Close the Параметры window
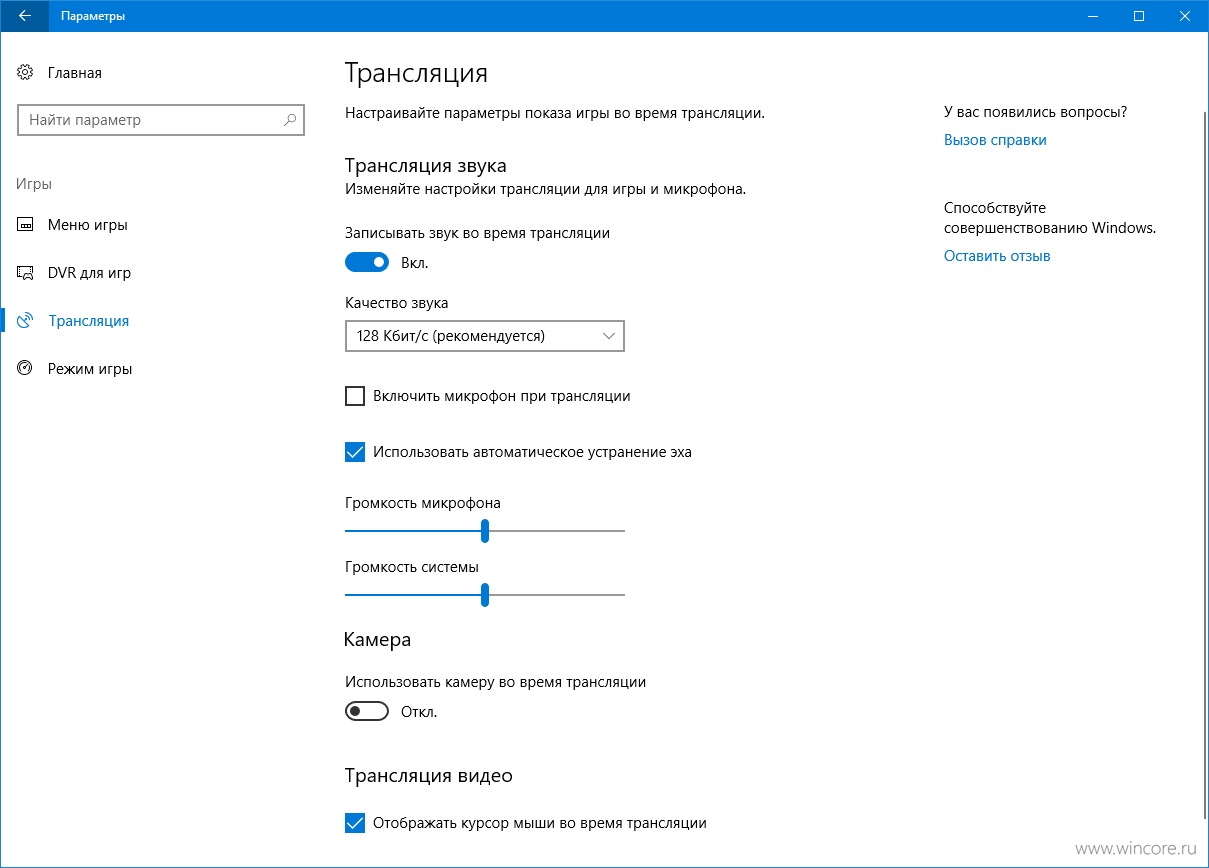The width and height of the screenshot is (1209, 868). click(x=1185, y=16)
